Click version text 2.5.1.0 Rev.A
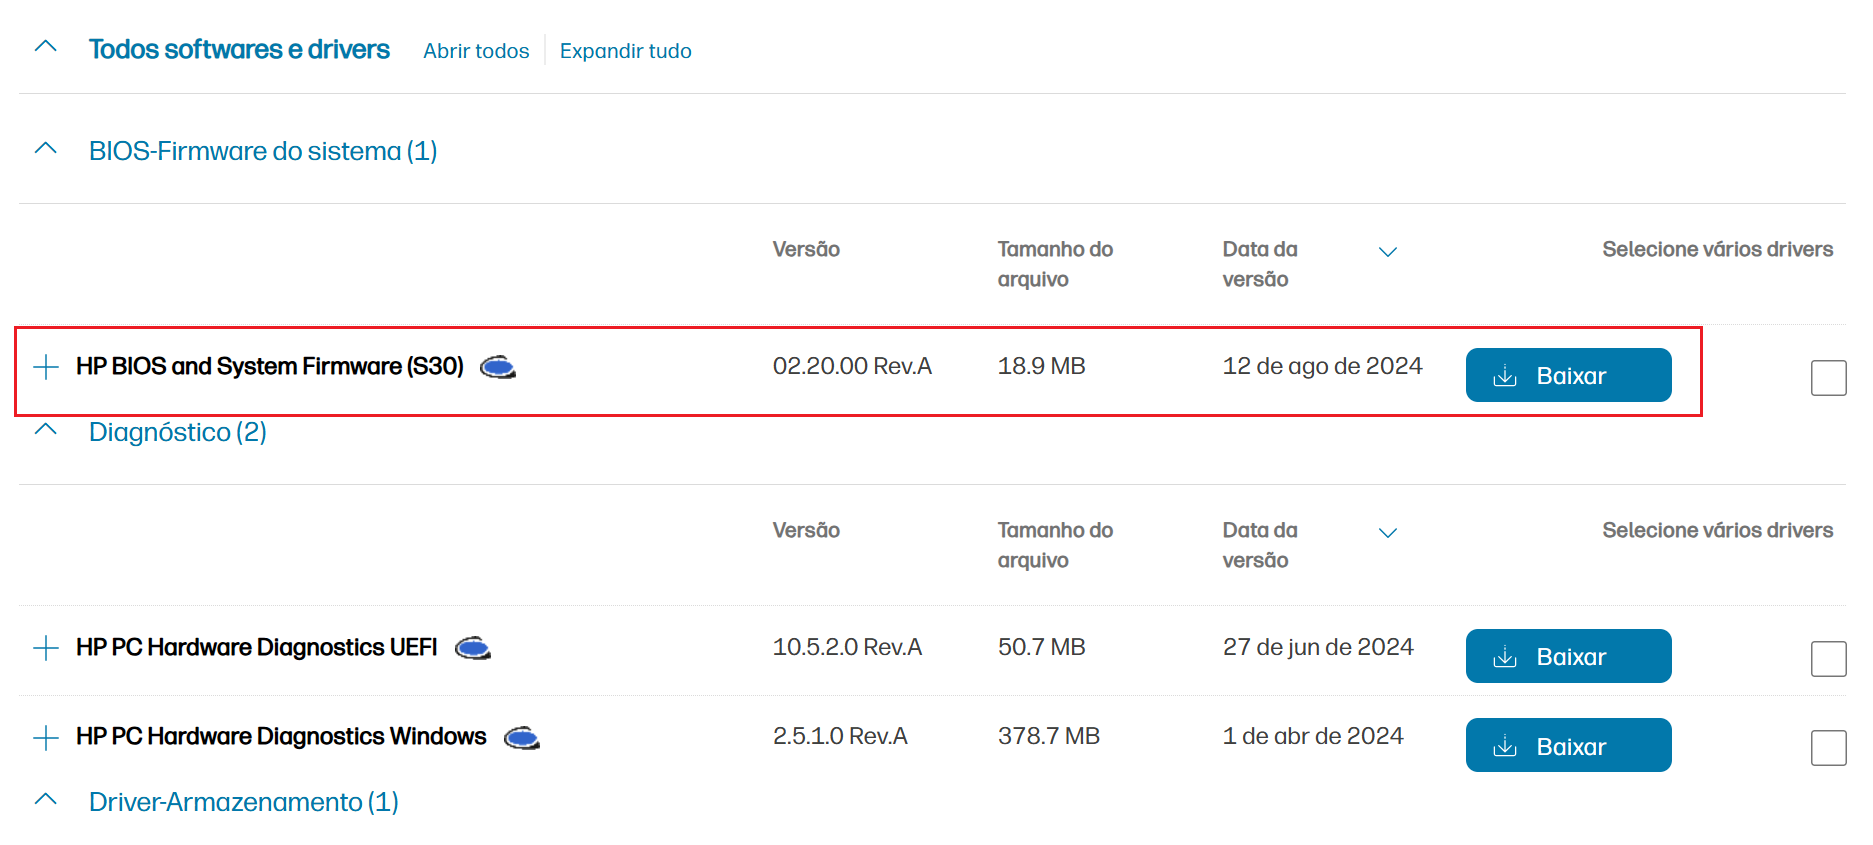1873x845 pixels. (x=840, y=736)
